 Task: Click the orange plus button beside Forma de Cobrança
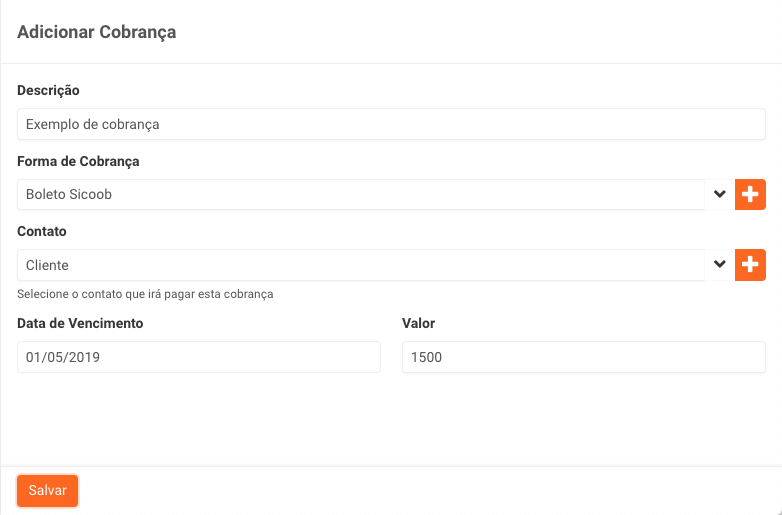point(750,195)
